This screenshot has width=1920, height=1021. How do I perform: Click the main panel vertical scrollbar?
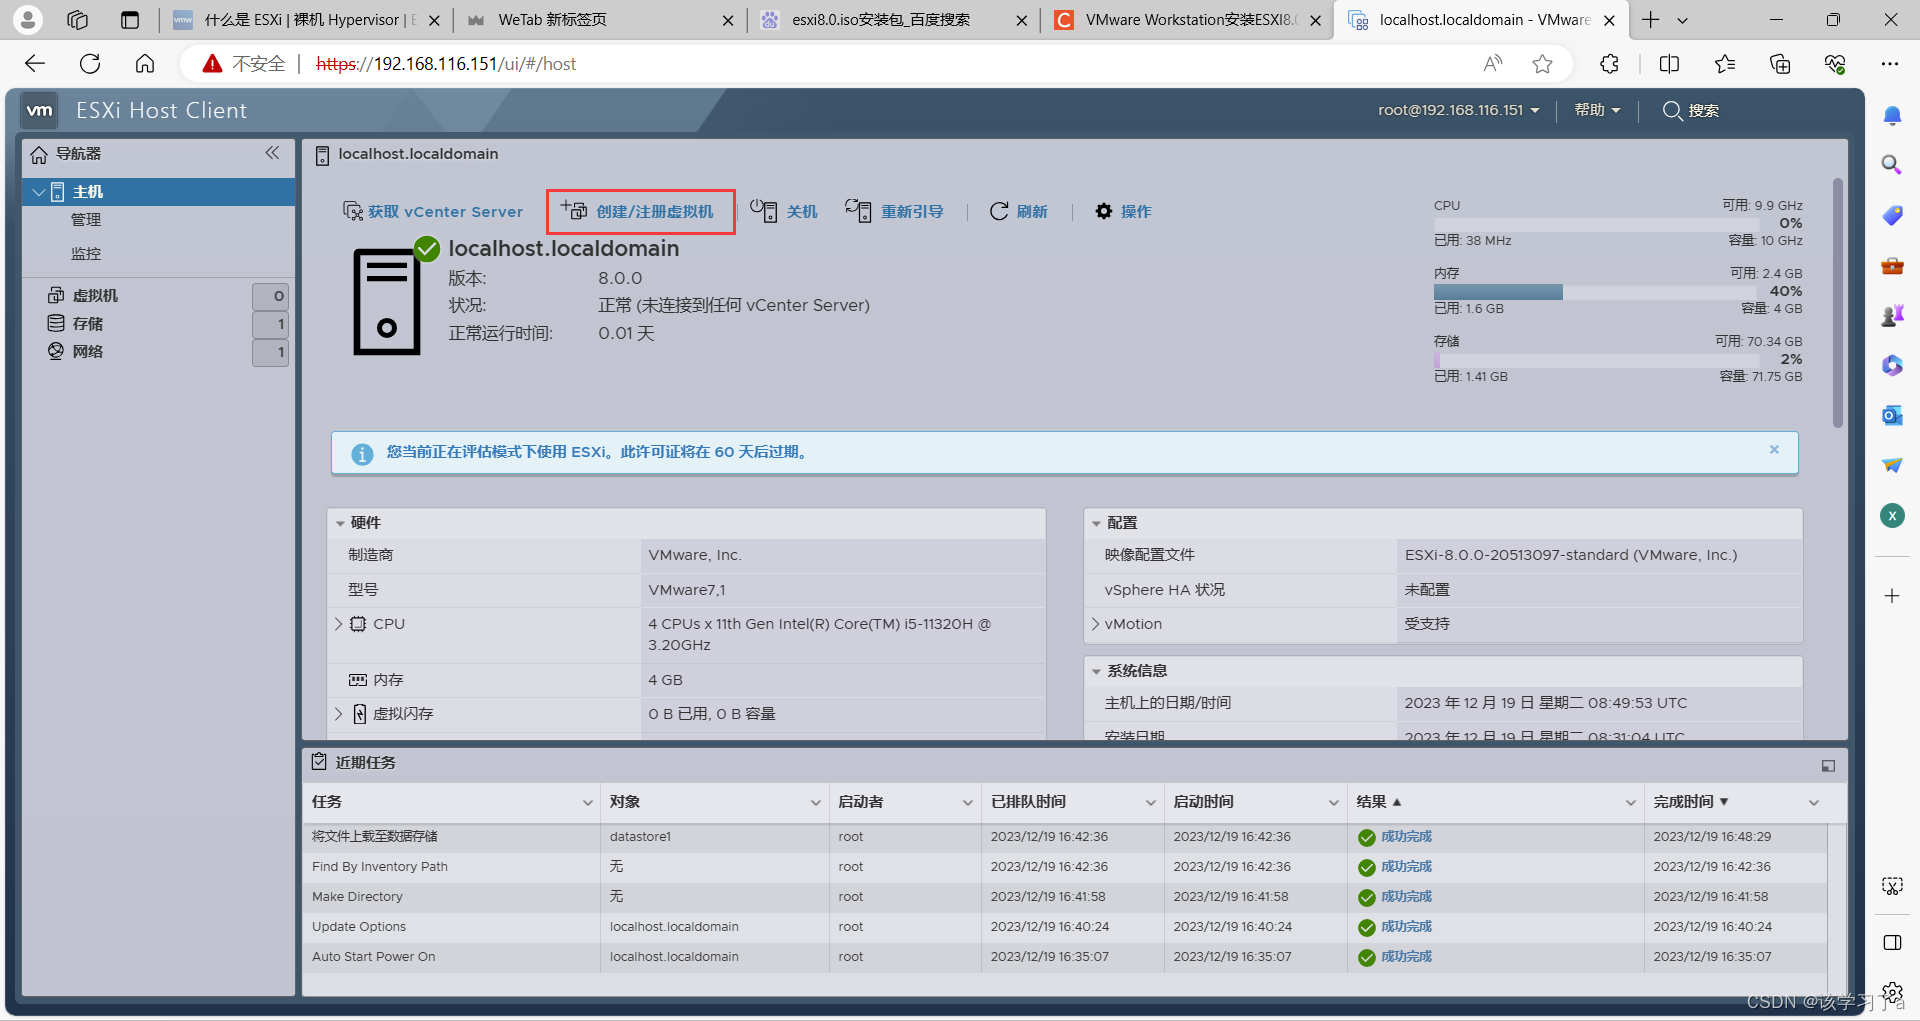[1837, 303]
